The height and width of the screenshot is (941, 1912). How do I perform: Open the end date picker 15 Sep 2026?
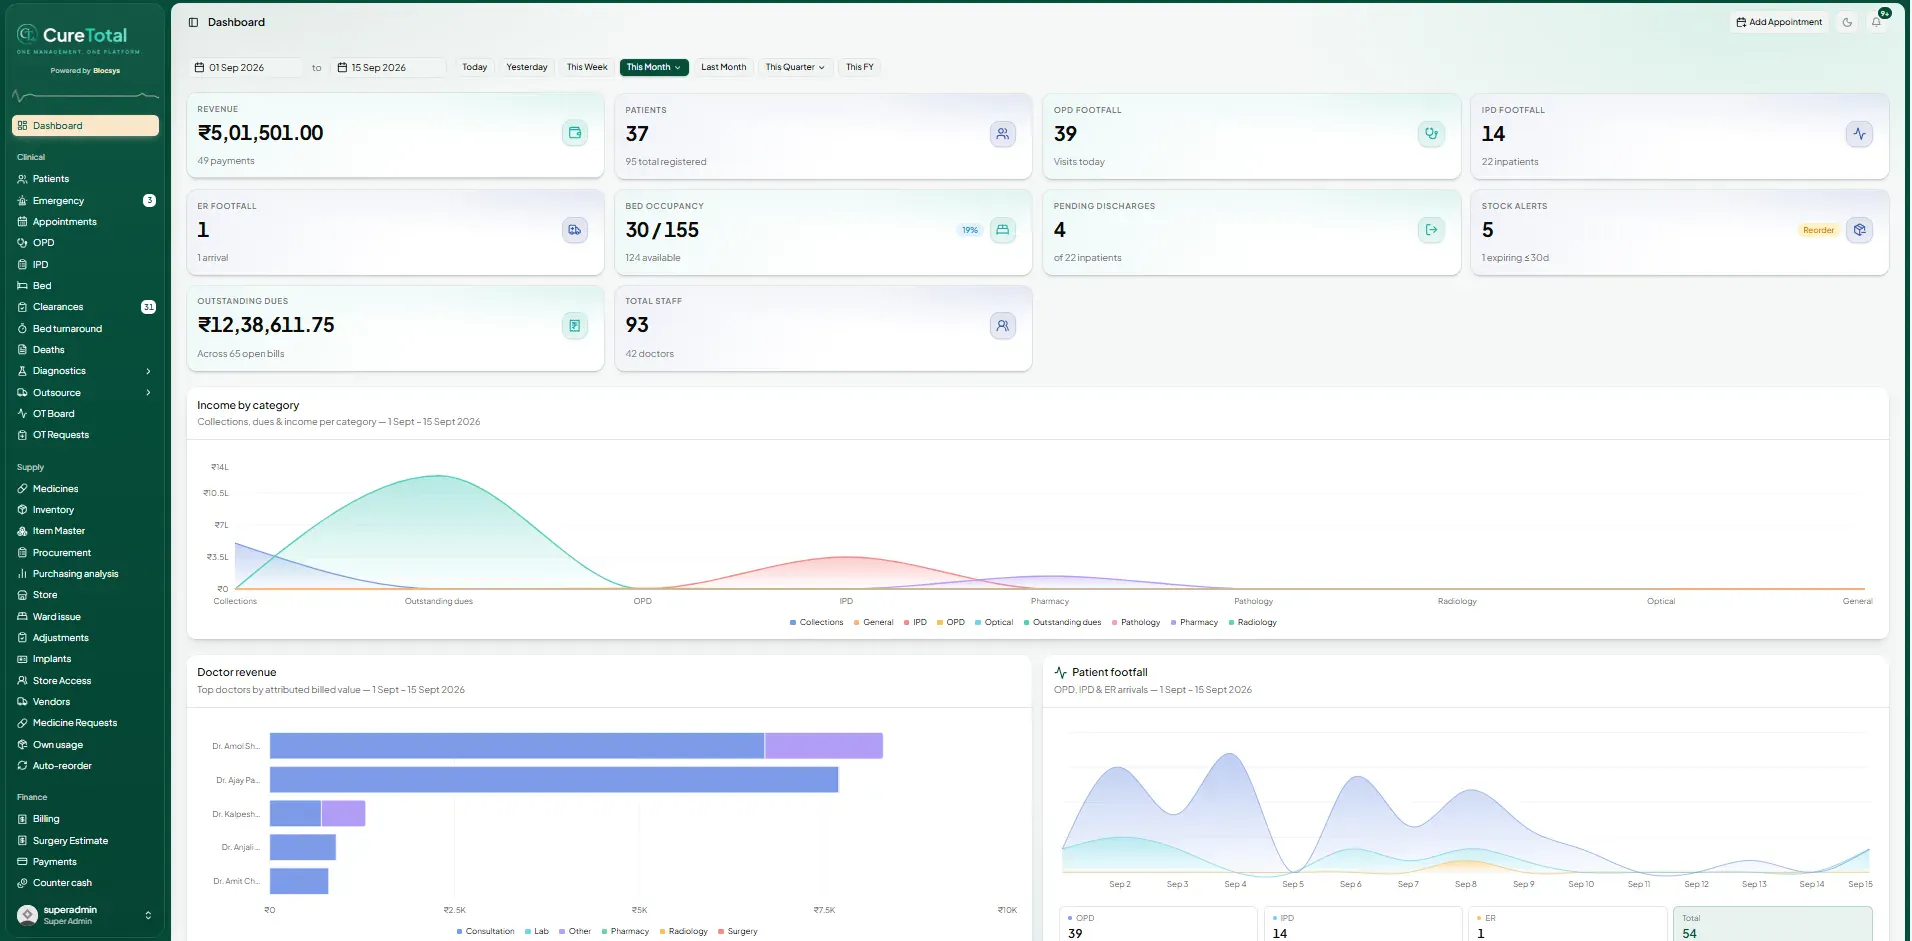click(388, 68)
